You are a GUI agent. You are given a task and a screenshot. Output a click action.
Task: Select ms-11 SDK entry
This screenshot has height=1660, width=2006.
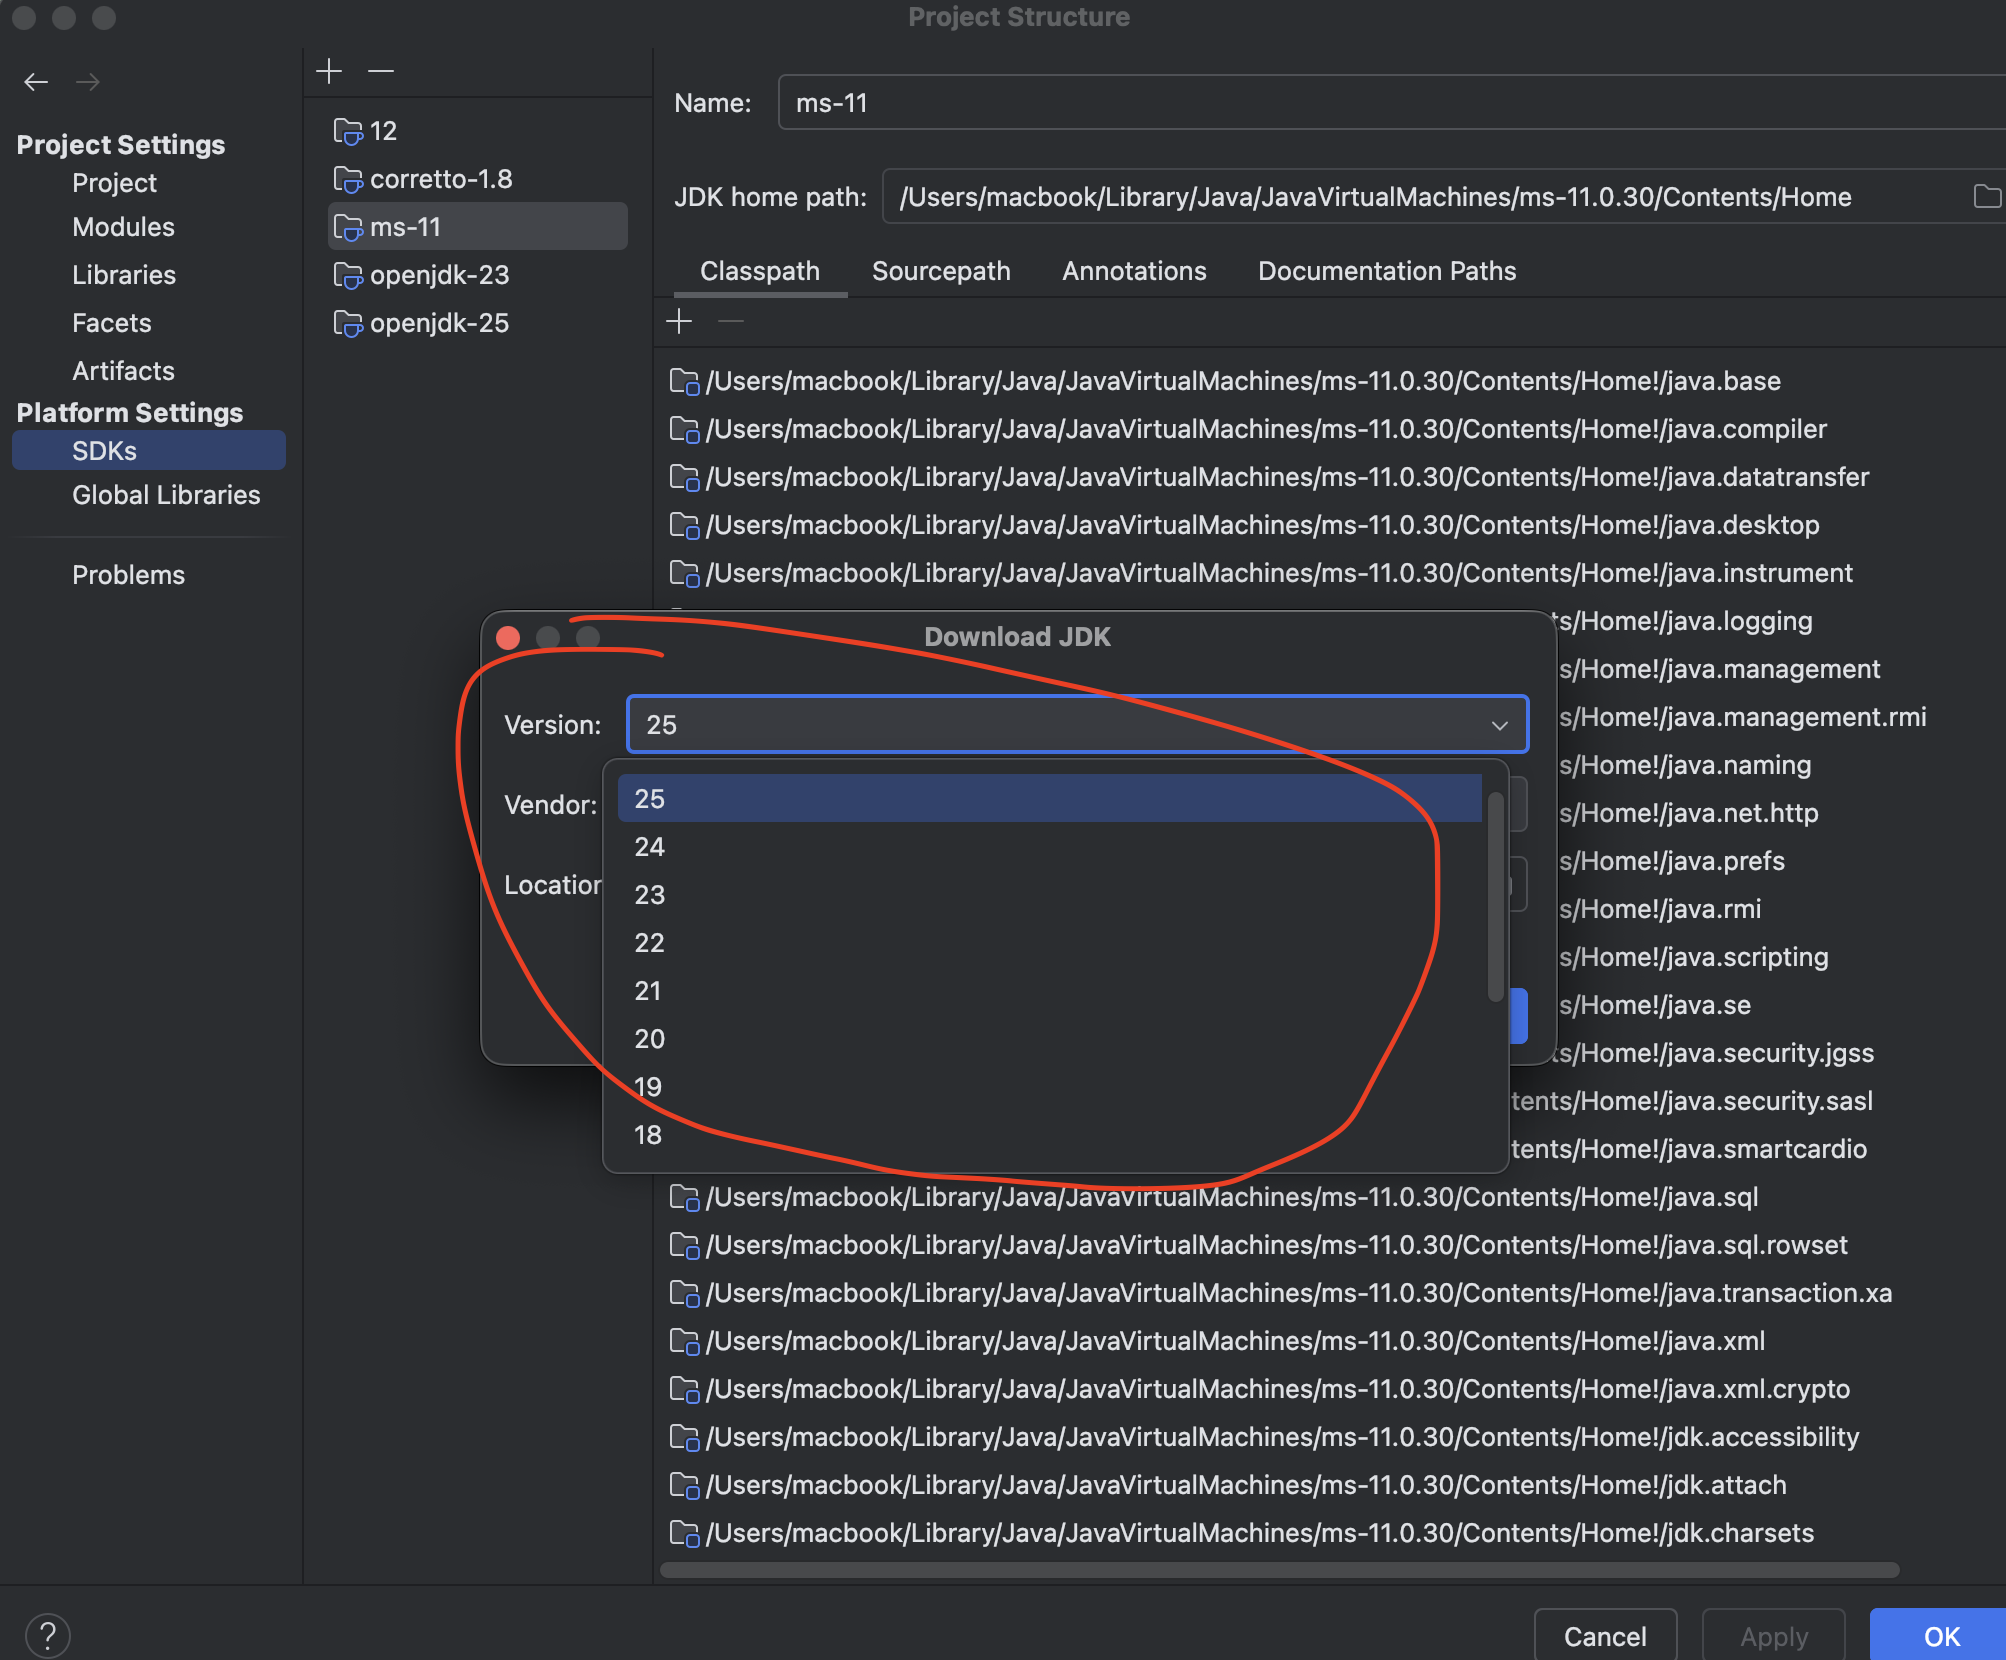point(478,227)
